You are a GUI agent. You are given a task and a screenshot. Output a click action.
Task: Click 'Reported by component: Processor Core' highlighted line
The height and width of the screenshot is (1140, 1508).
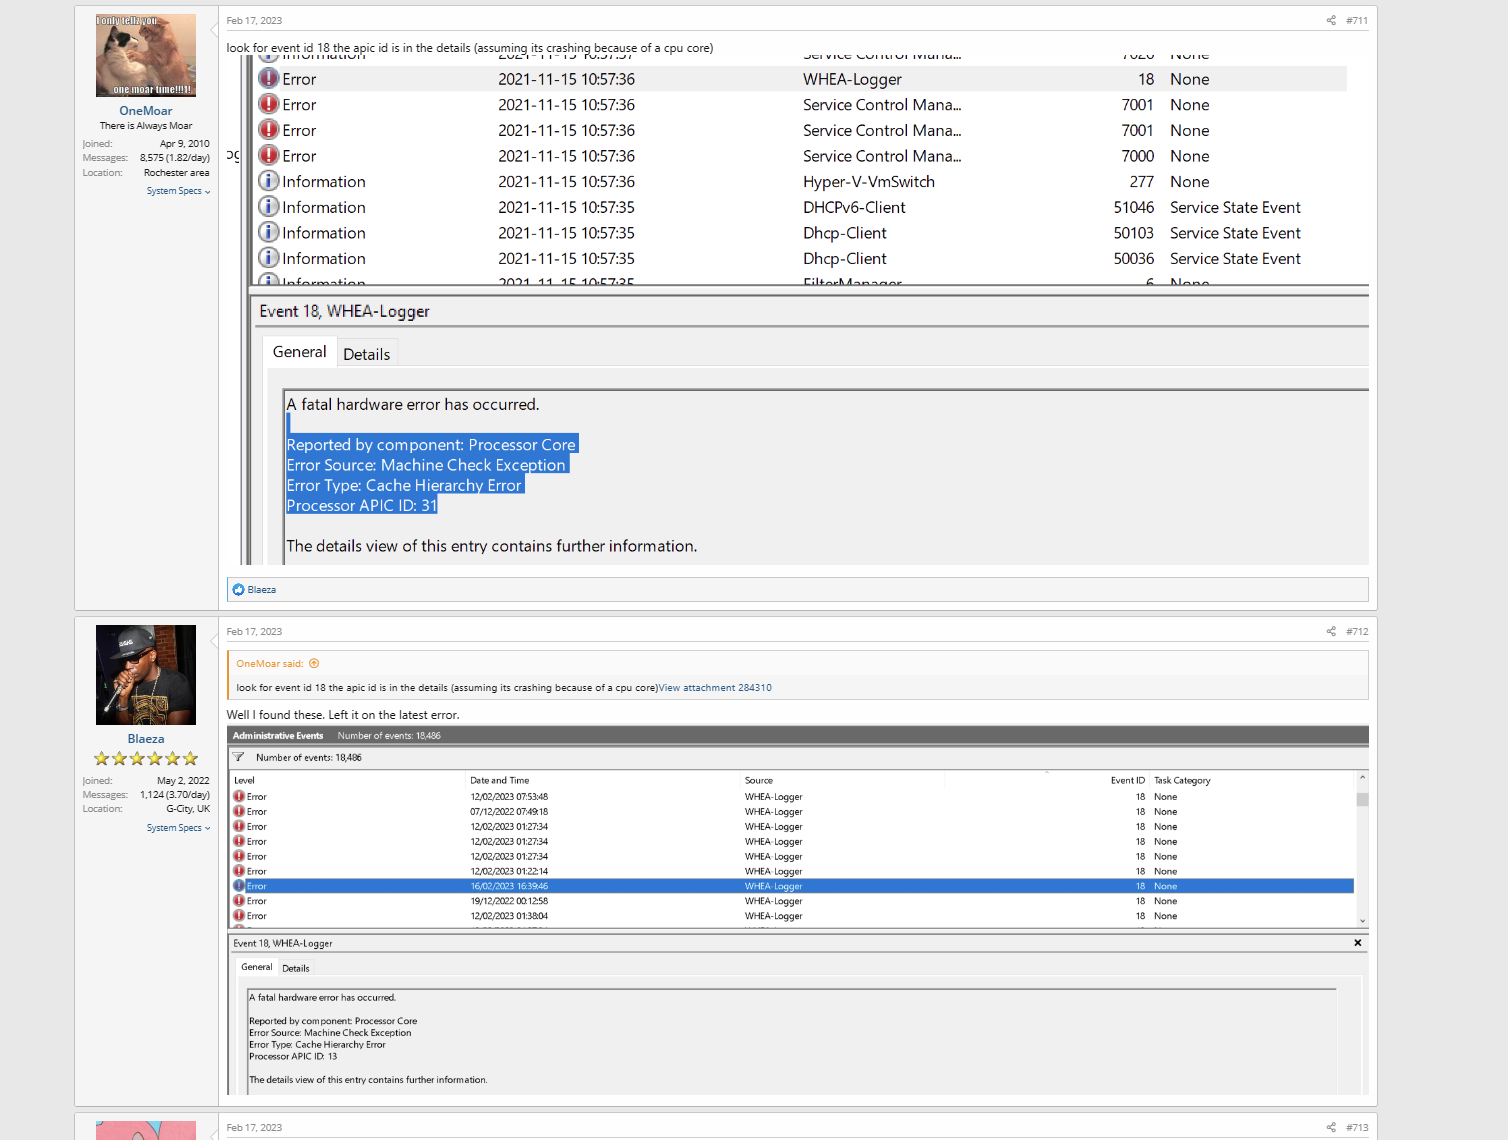(x=432, y=445)
